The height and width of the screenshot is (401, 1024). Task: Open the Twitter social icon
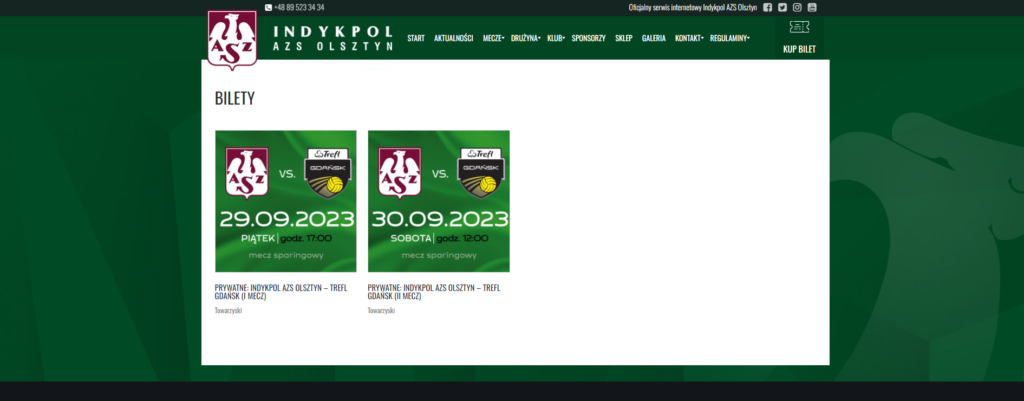click(782, 8)
